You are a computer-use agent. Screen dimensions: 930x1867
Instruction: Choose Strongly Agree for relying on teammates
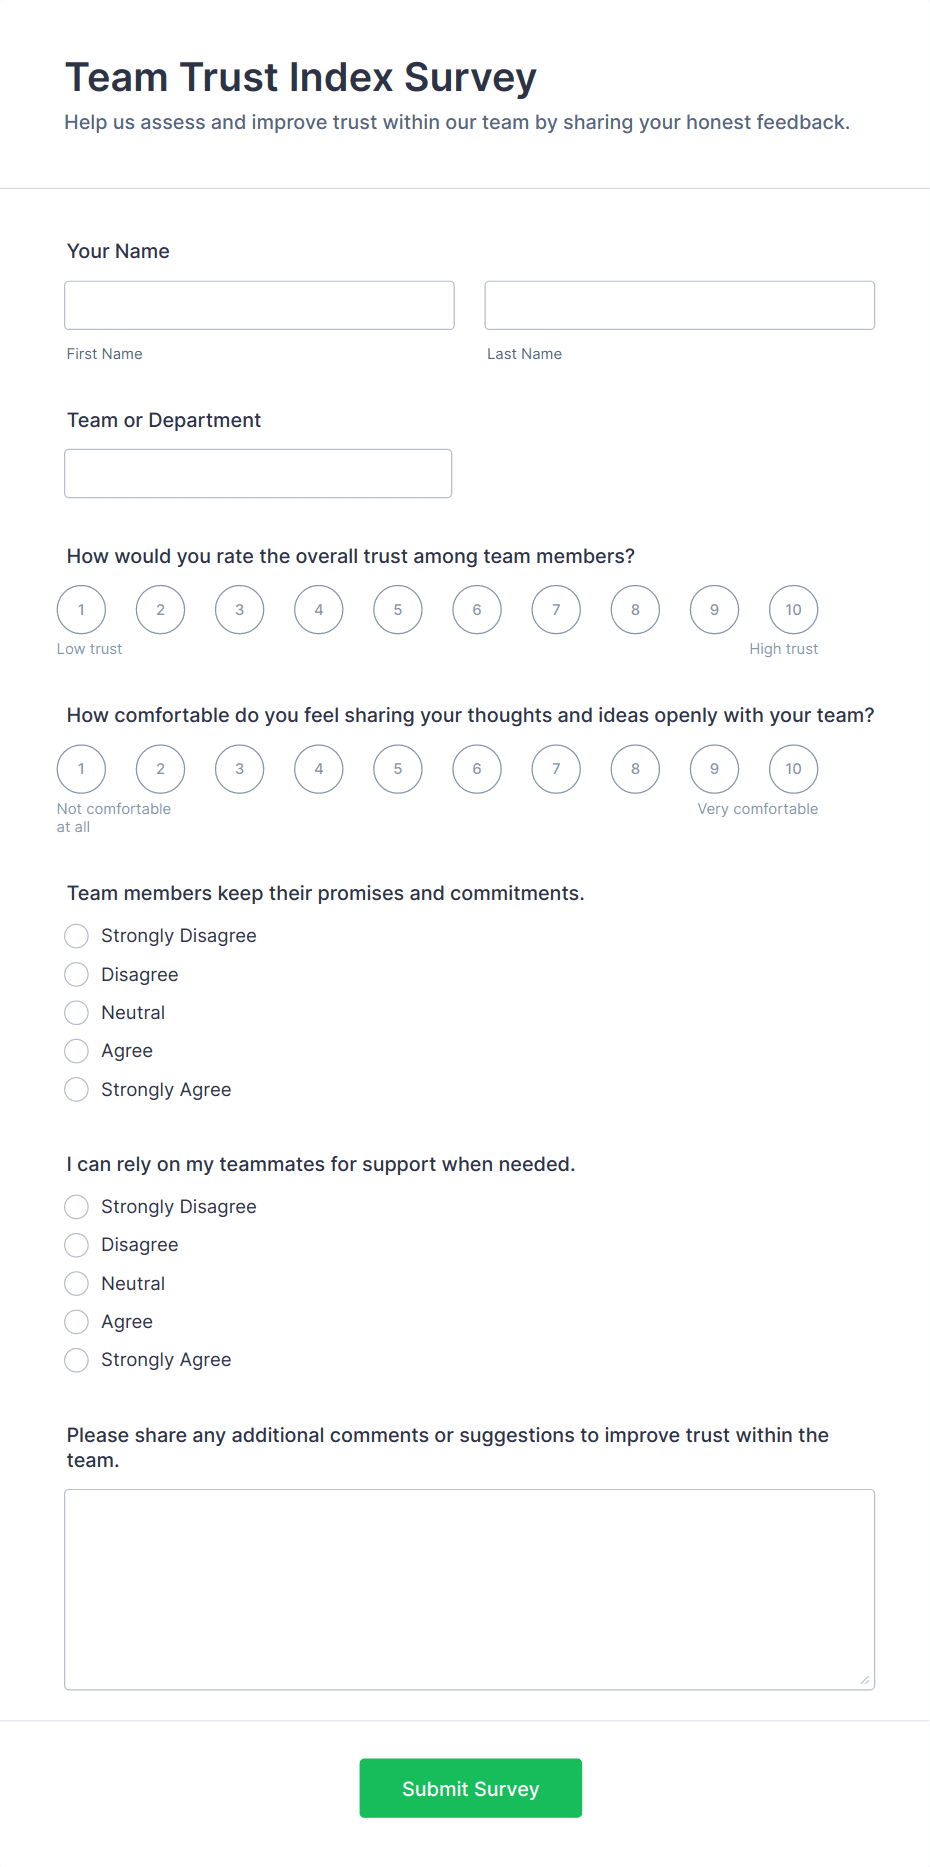(77, 1360)
